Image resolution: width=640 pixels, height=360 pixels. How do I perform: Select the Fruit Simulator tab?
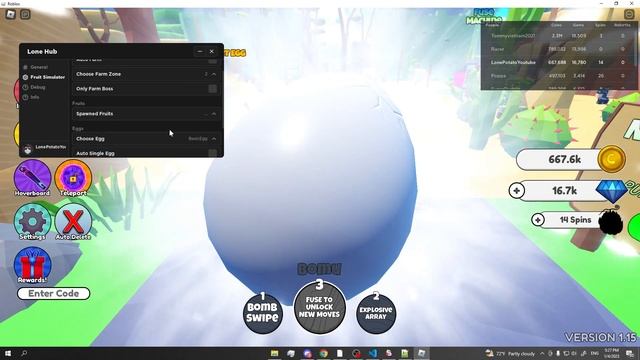point(44,77)
